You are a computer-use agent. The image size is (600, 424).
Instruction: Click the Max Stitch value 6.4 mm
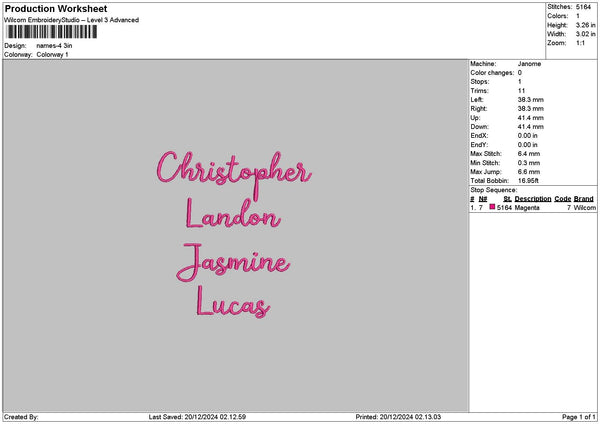click(529, 154)
